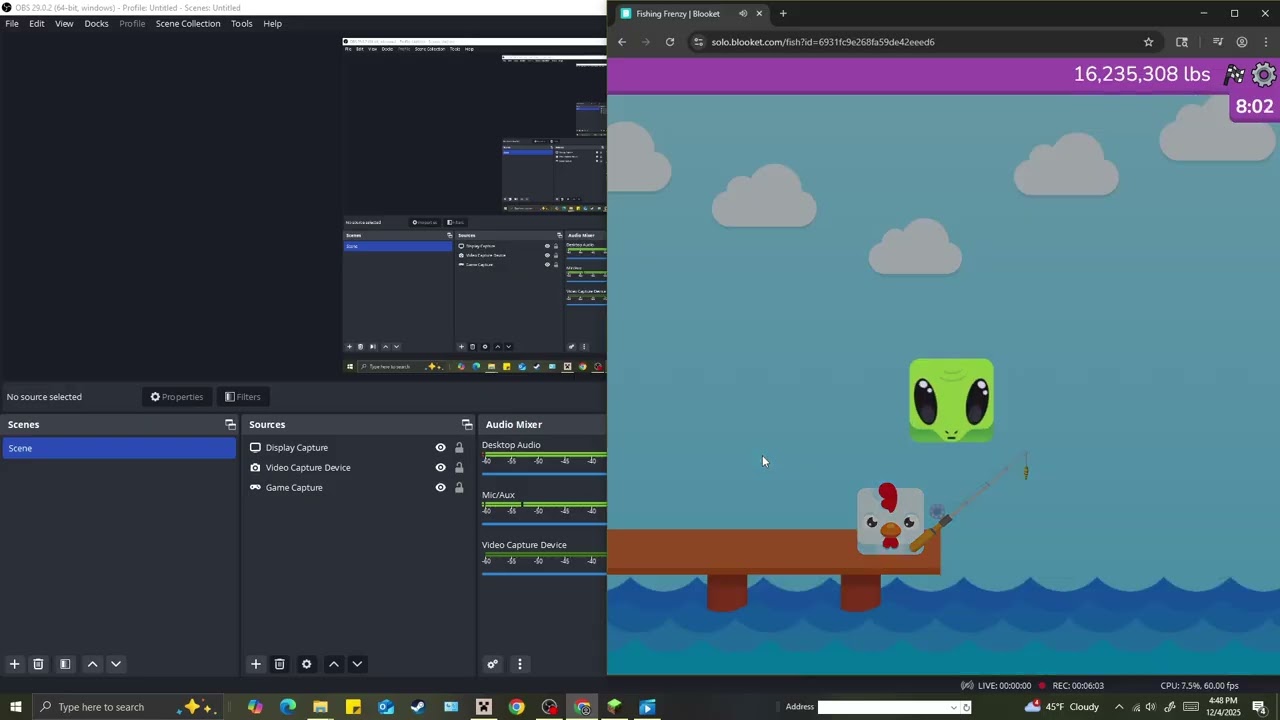The height and width of the screenshot is (720, 1280).
Task: Add a new source with plus button
Action: (x=256, y=664)
